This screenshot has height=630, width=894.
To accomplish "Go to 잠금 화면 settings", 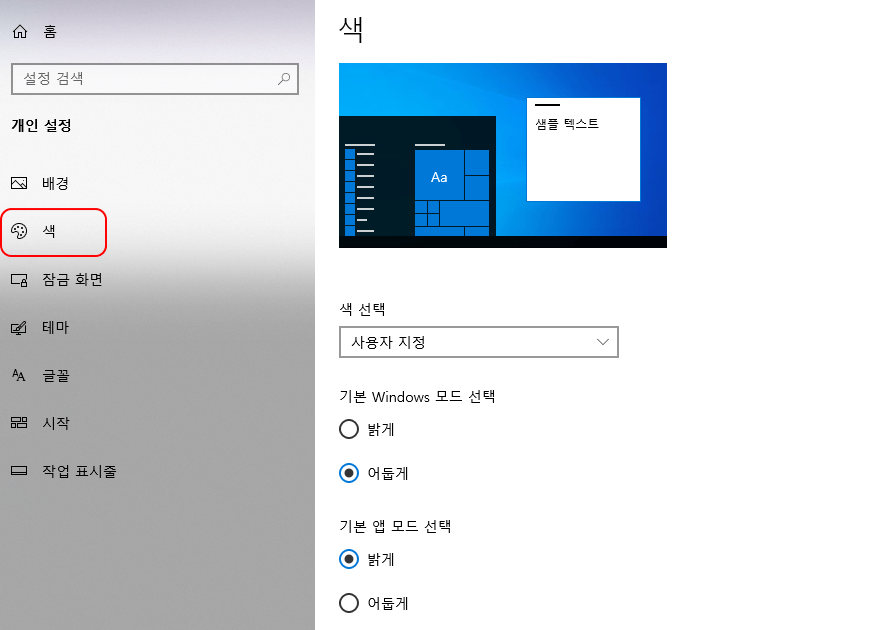I will tap(72, 279).
